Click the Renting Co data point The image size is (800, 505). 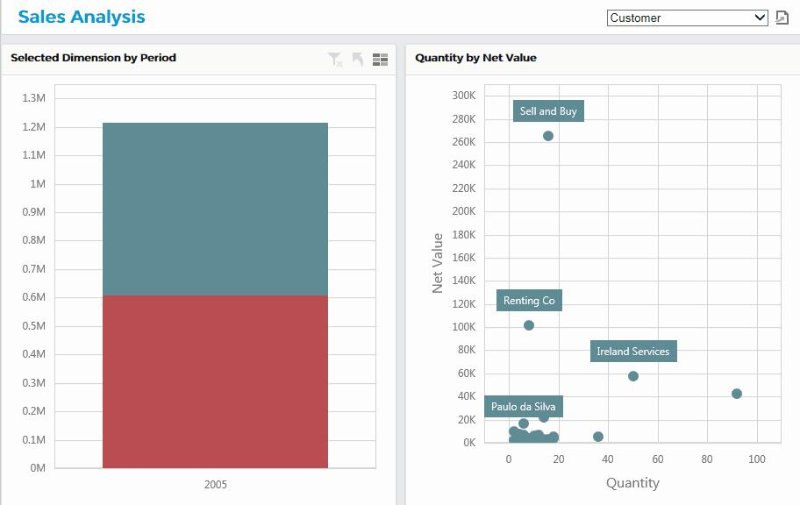[529, 325]
